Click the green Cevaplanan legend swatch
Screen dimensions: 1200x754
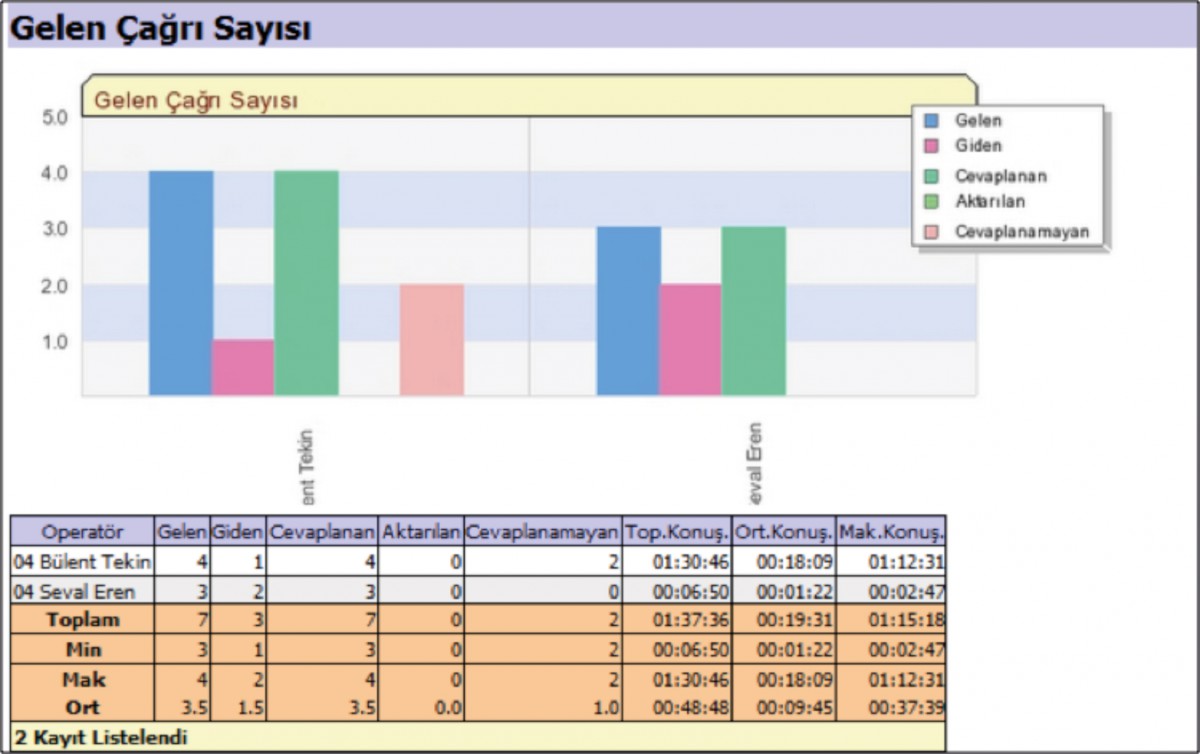[x=931, y=176]
